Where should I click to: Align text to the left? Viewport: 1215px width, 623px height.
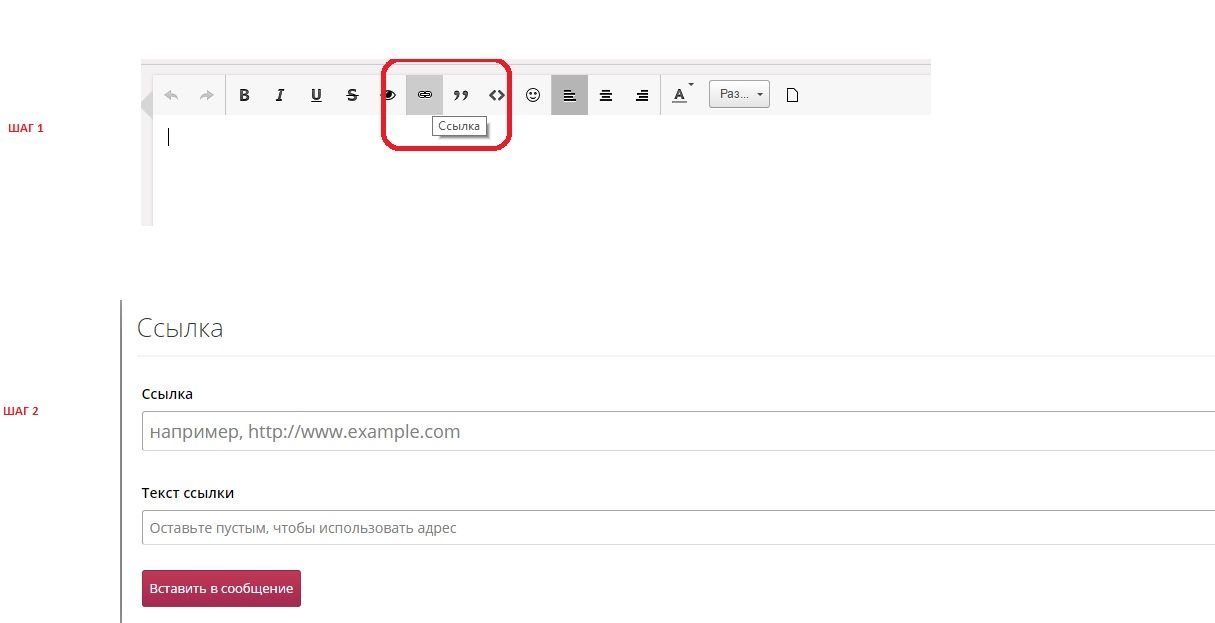pyautogui.click(x=569, y=95)
